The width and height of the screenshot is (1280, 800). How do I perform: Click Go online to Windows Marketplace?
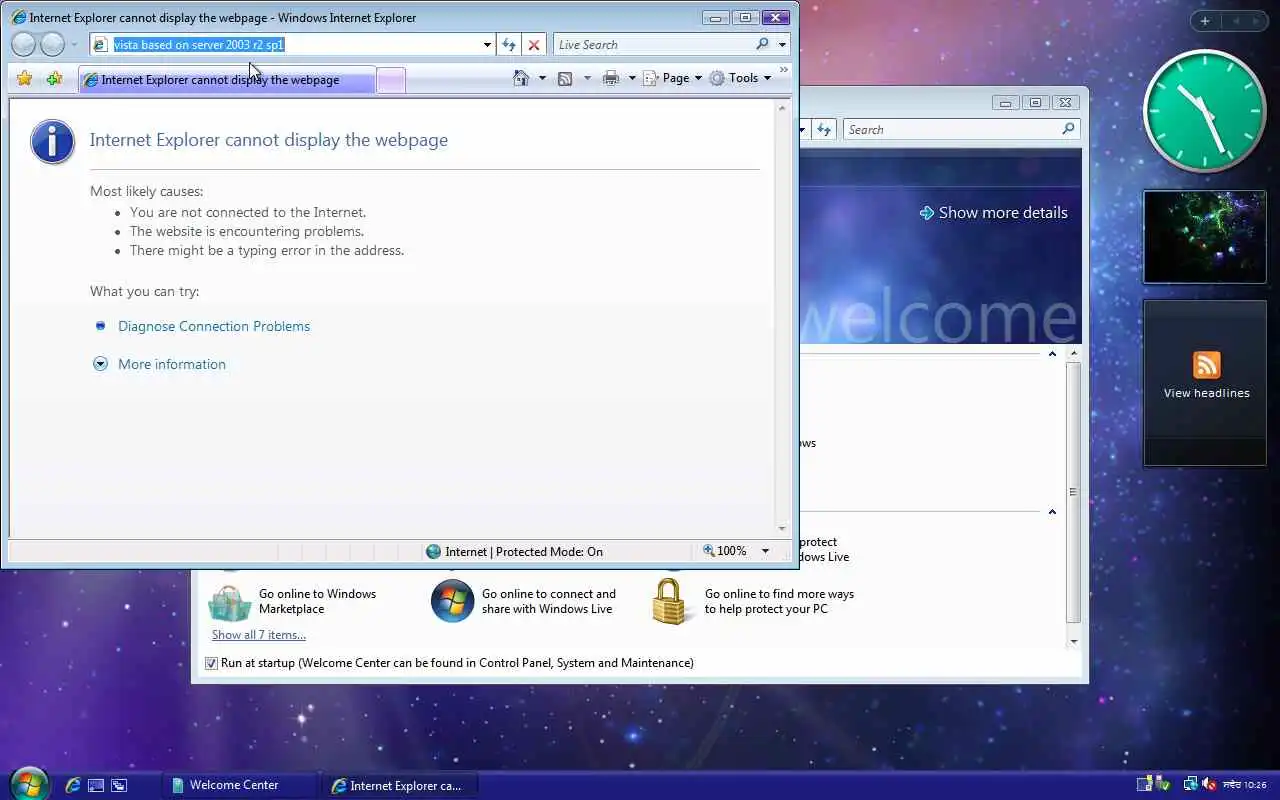317,601
